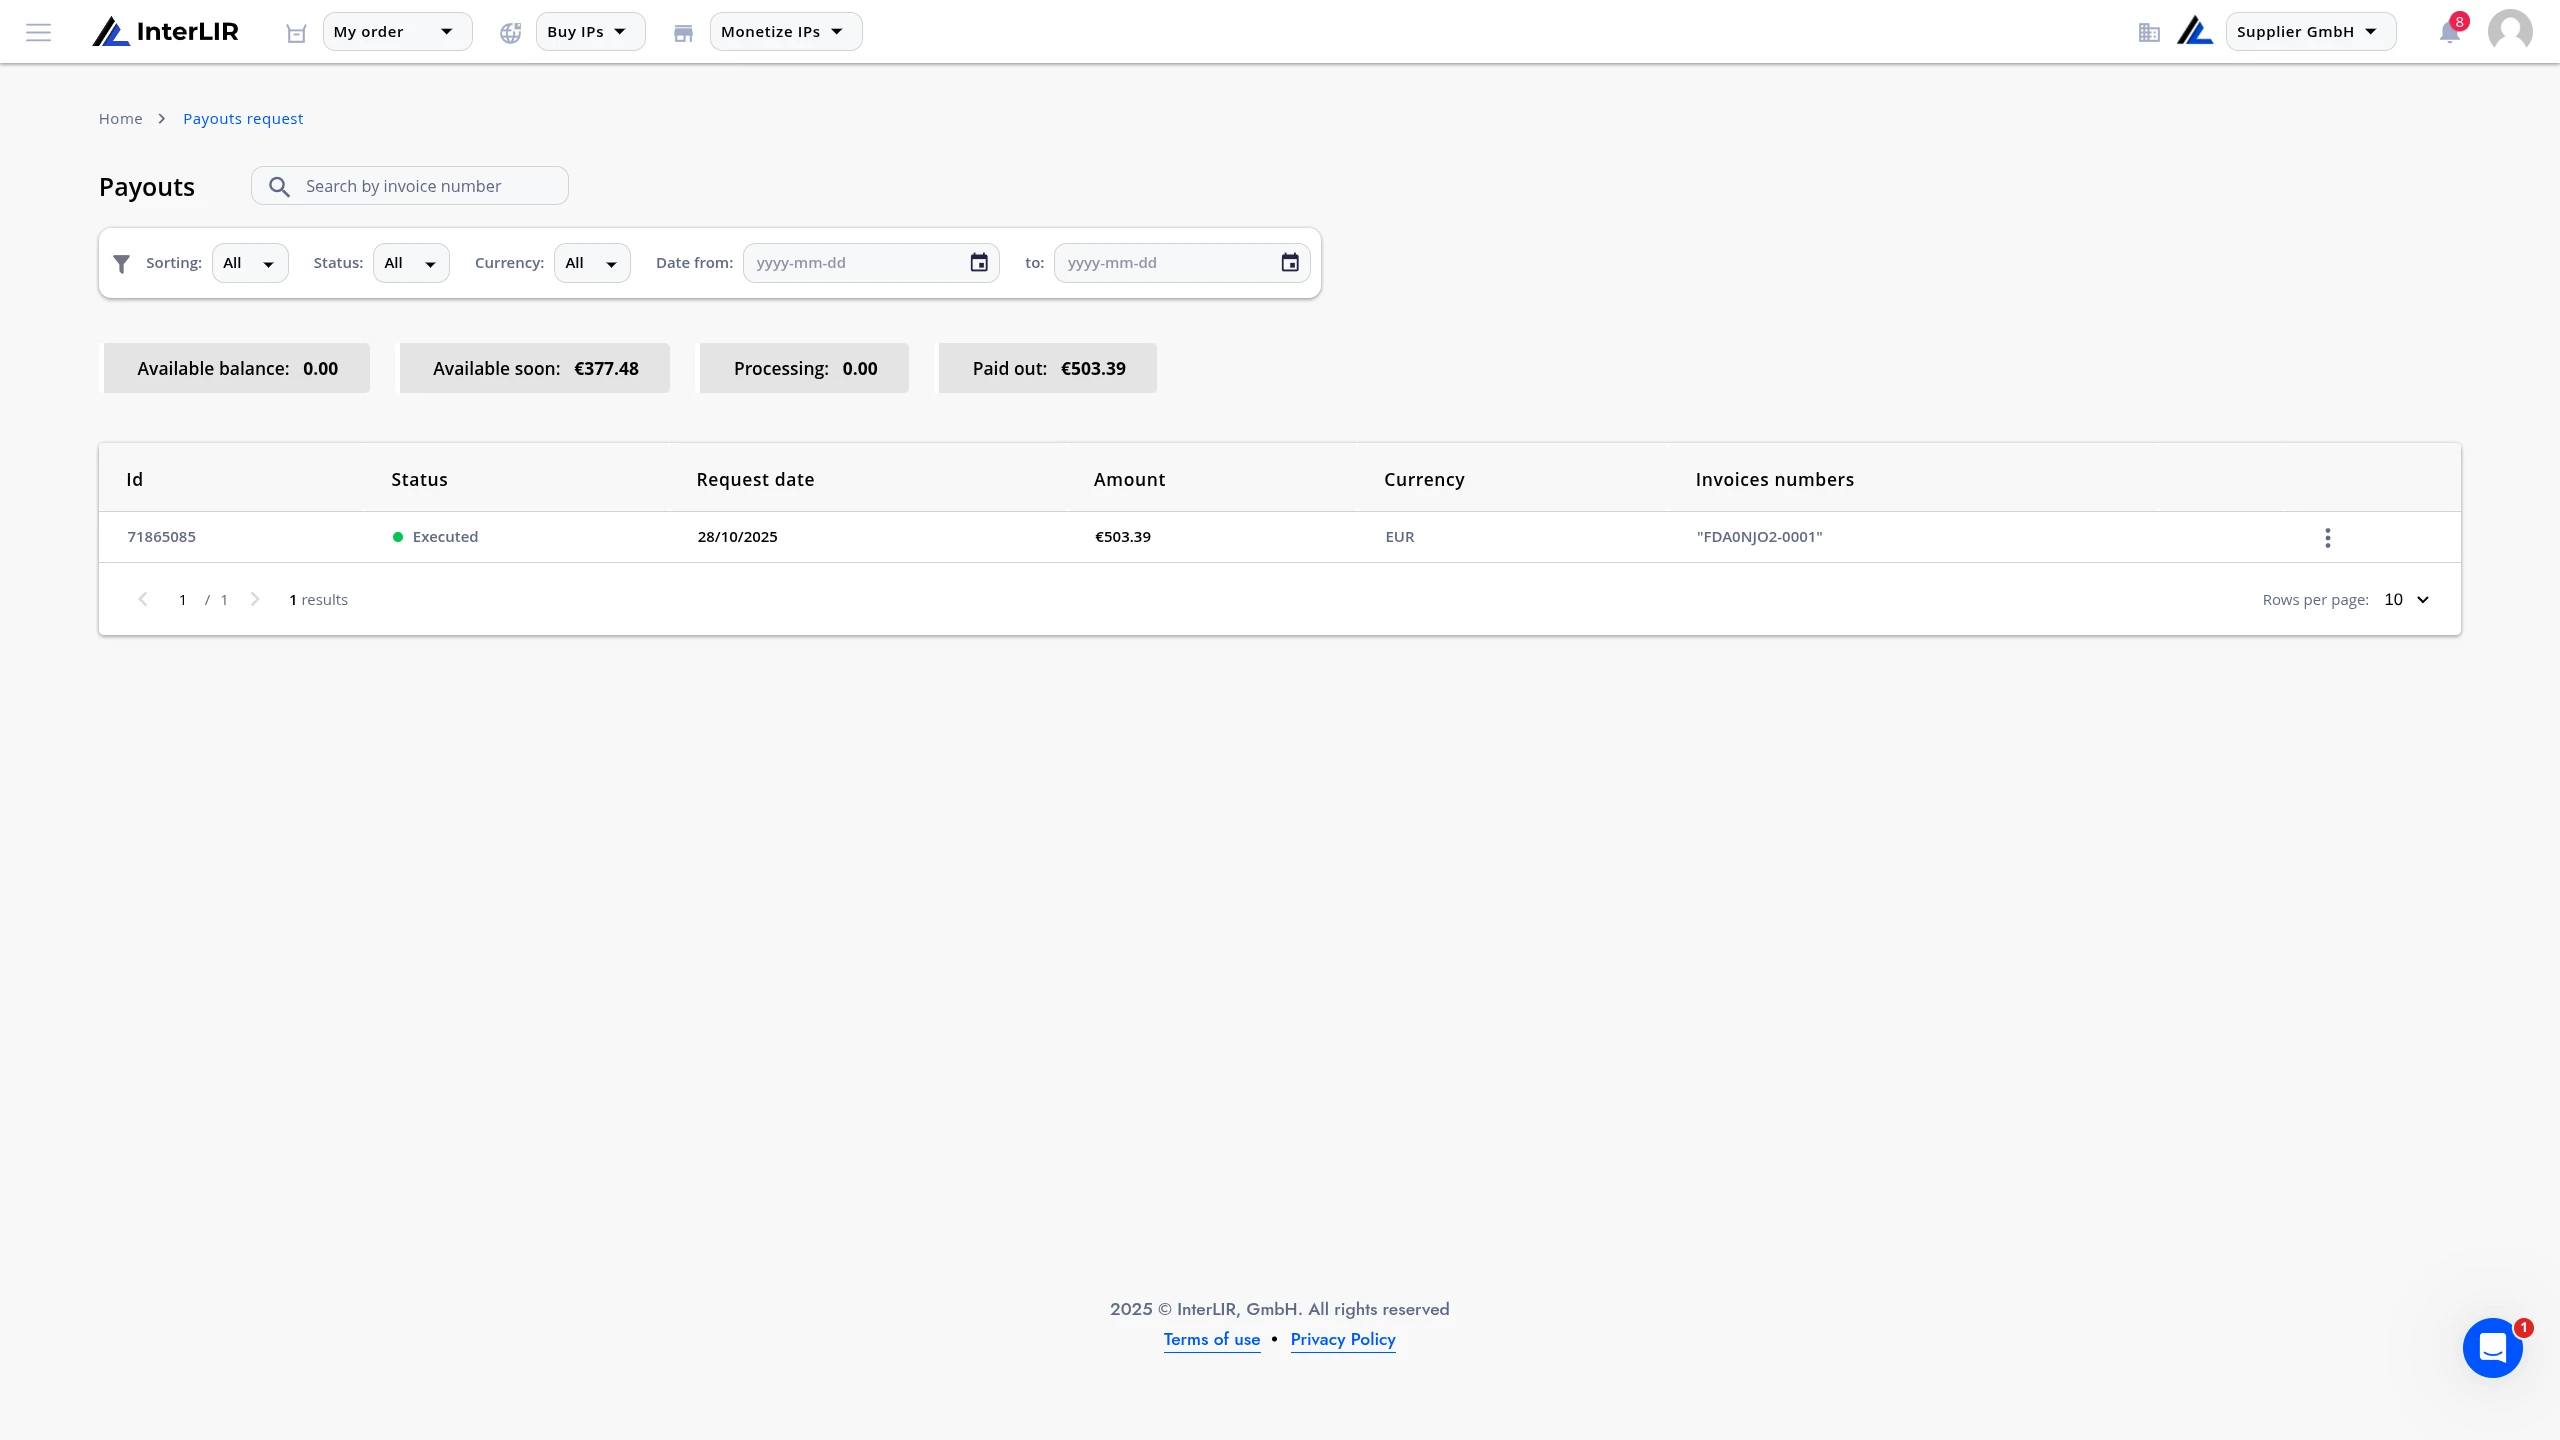
Task: Click the Supplier GmbH company logo icon
Action: coord(2195,32)
